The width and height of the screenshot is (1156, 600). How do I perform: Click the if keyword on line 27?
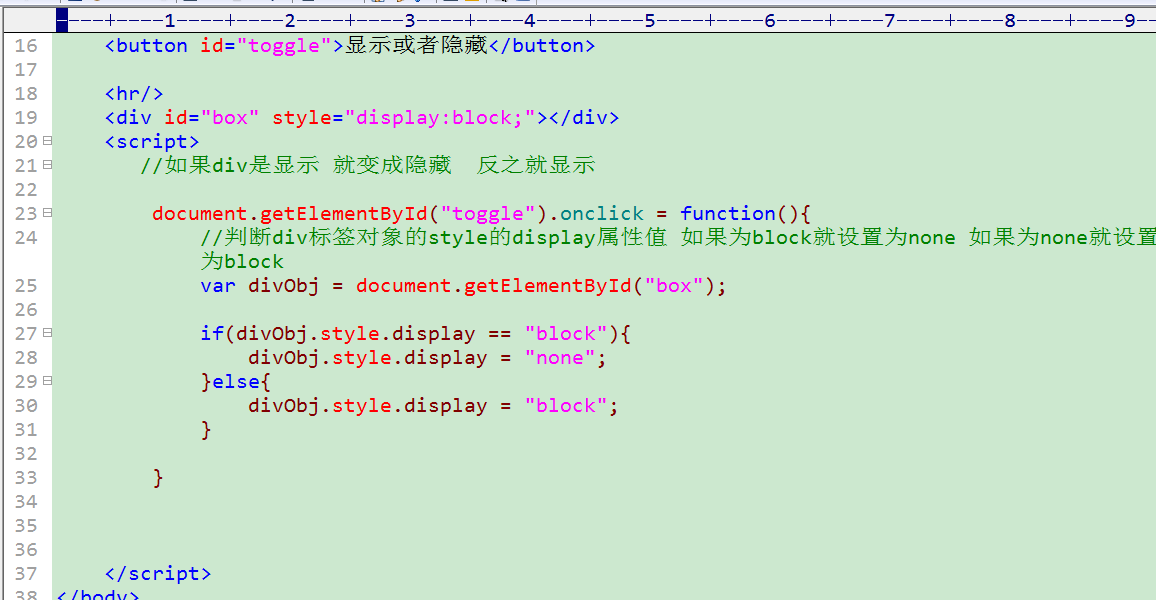click(212, 334)
